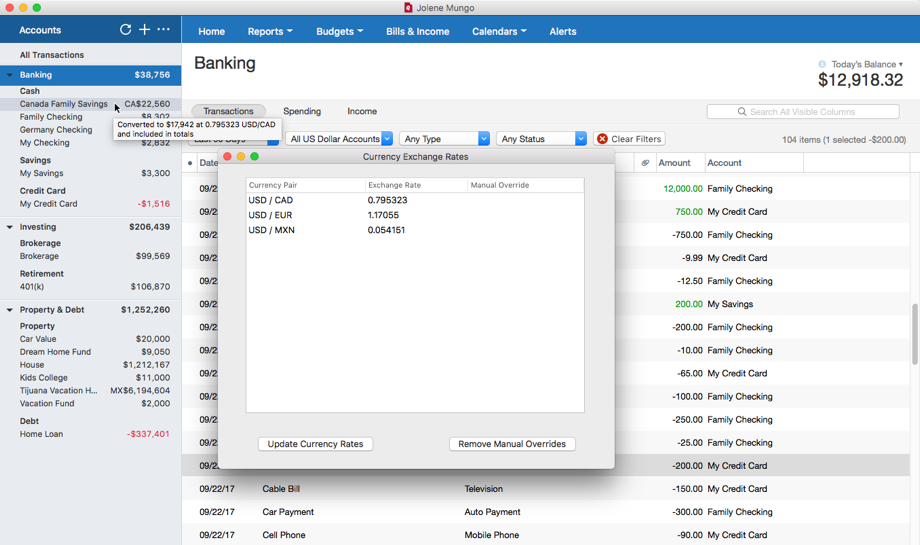This screenshot has width=920, height=545.
Task: Select Dream Home Fund account
Action: 90,352
